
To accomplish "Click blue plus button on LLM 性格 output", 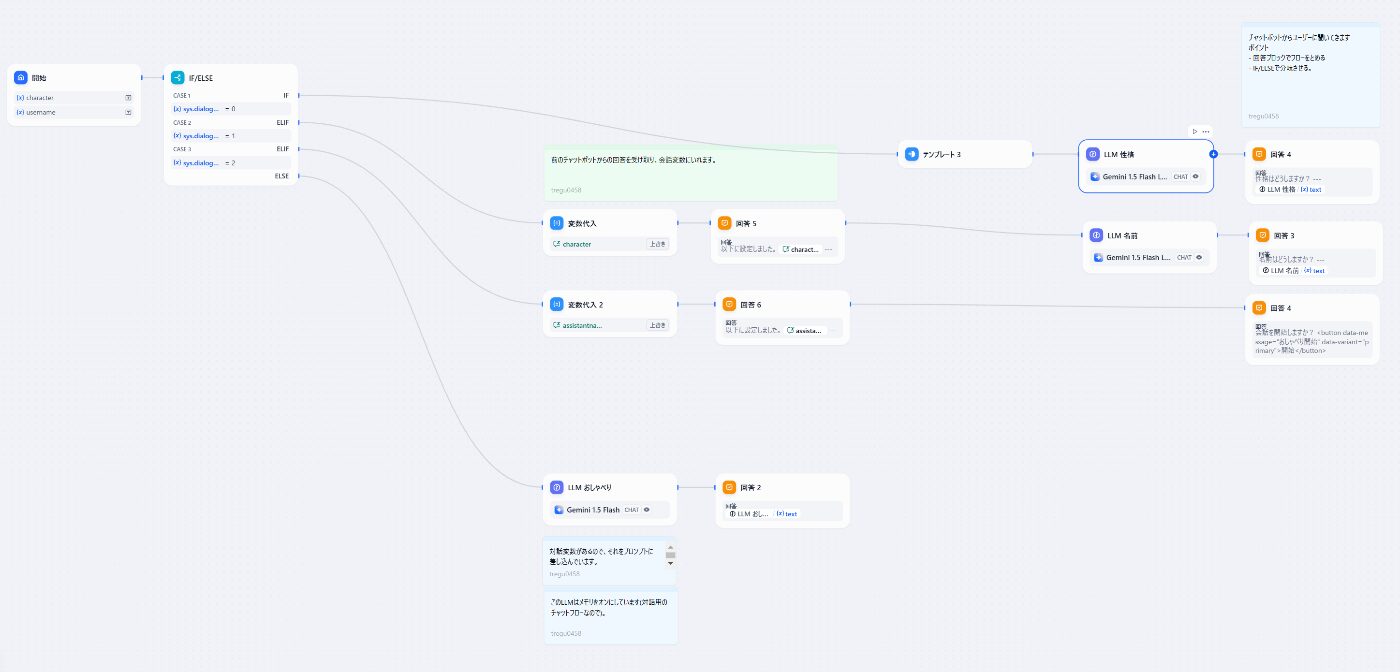I will [x=1214, y=154].
